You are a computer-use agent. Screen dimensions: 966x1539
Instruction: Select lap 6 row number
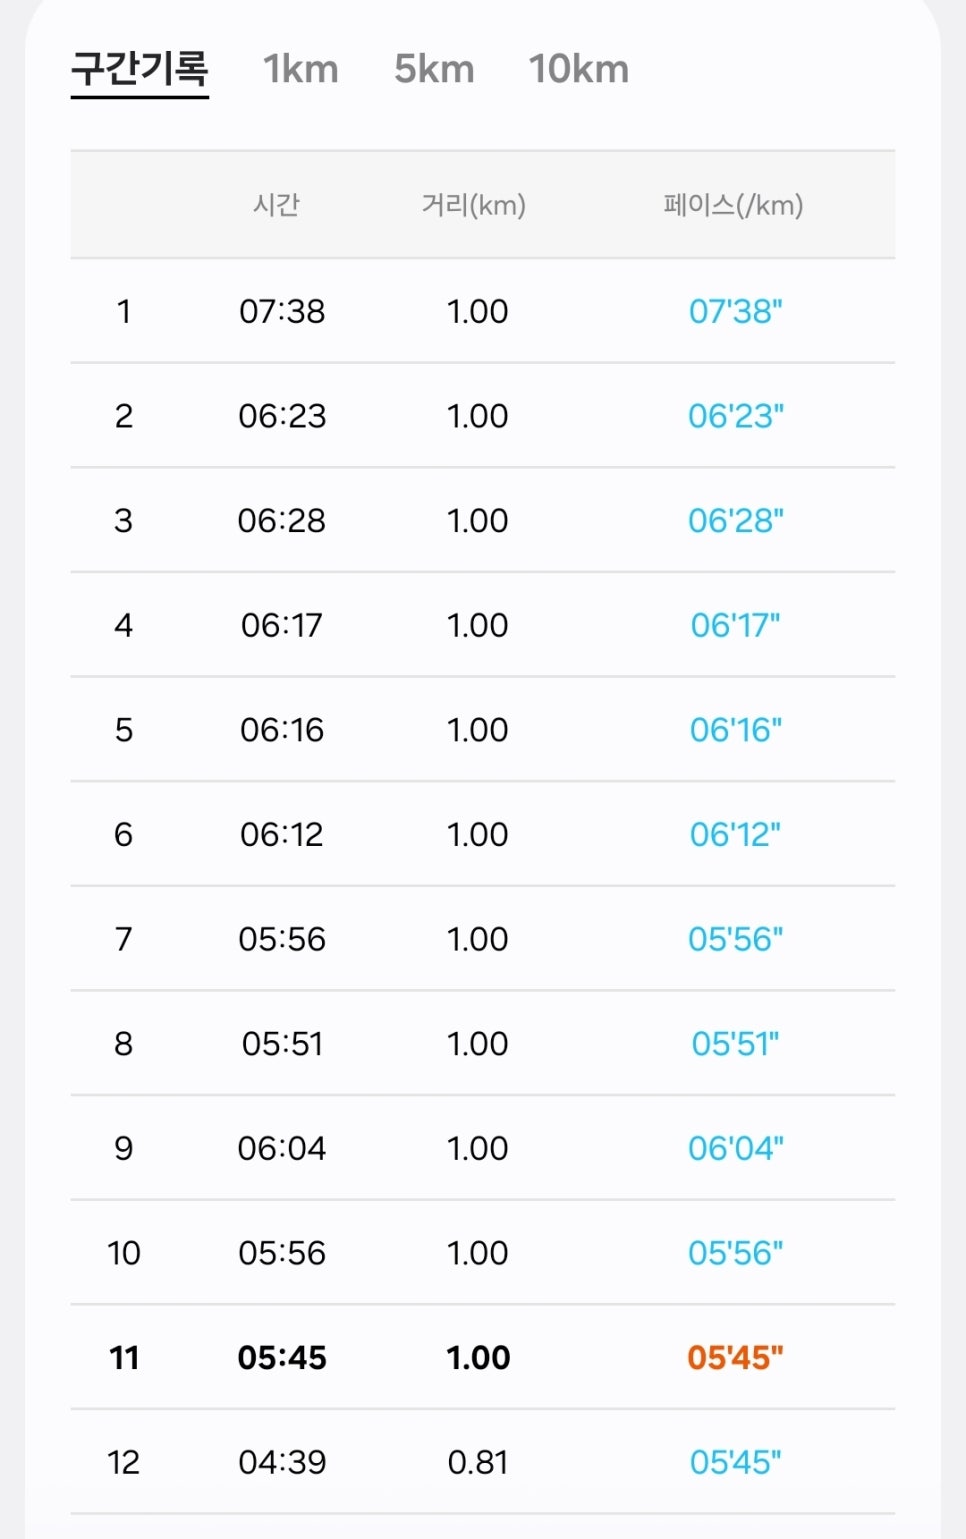123,834
